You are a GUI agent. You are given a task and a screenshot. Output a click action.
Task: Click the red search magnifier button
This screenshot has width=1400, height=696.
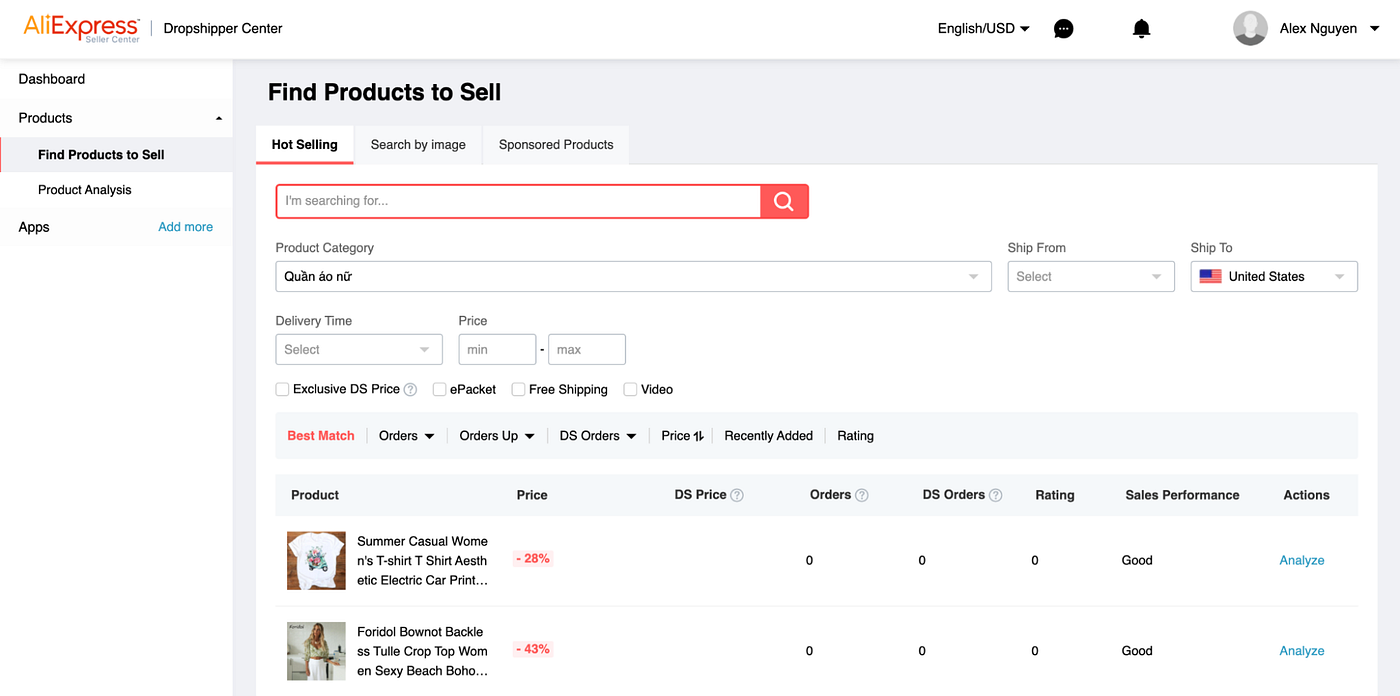pyautogui.click(x=784, y=201)
